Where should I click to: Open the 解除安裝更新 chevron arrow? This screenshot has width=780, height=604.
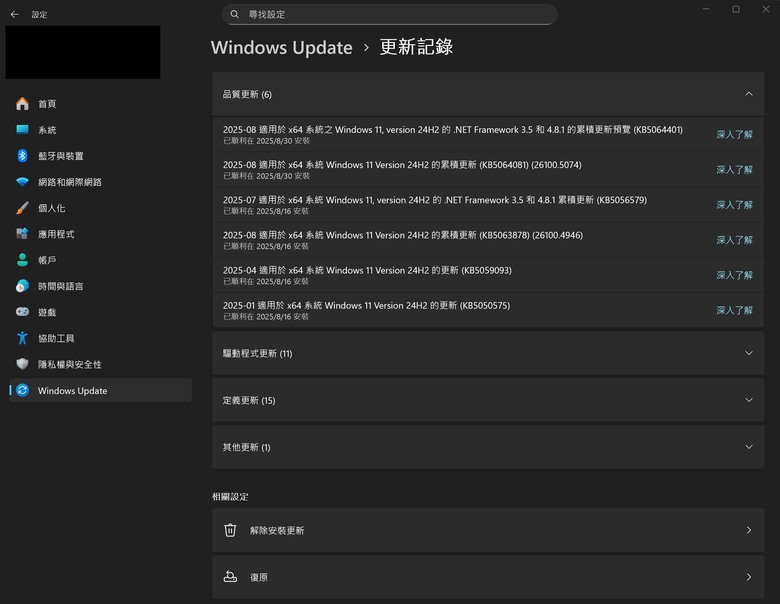coord(749,530)
